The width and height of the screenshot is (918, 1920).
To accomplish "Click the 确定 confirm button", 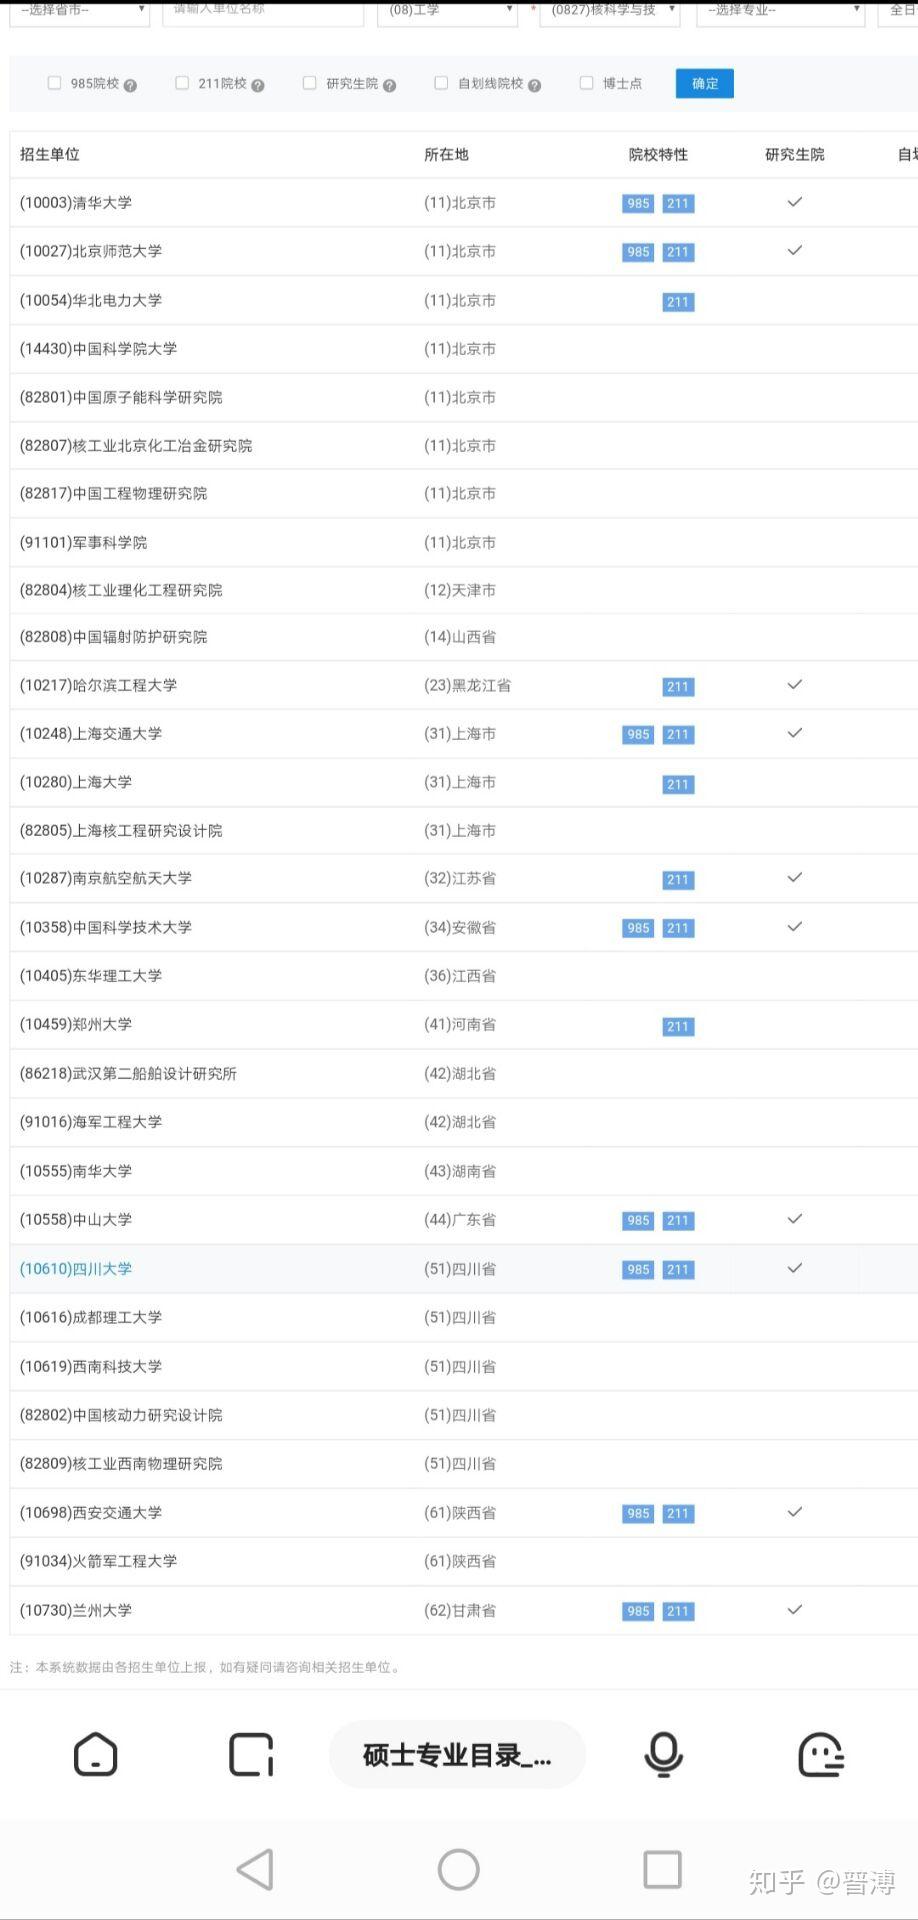I will tap(705, 84).
